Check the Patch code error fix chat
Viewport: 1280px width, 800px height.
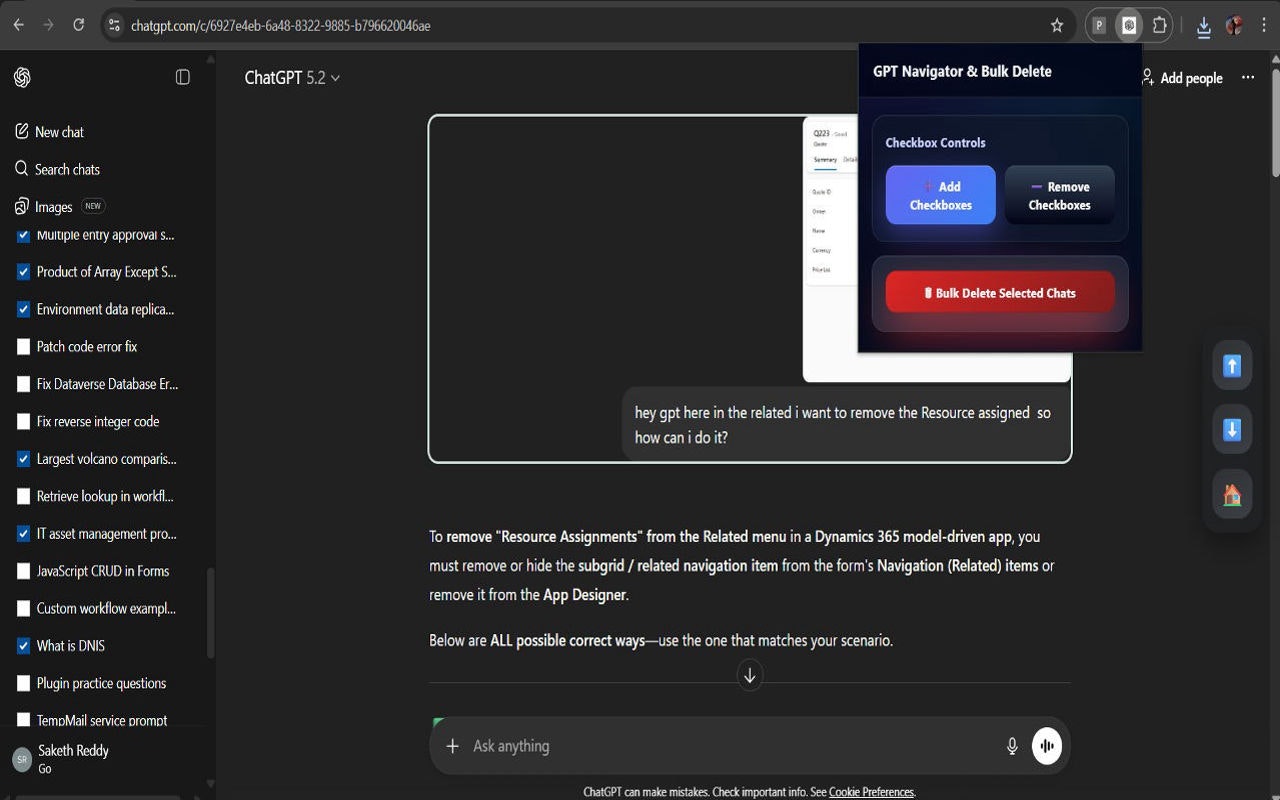(x=23, y=346)
